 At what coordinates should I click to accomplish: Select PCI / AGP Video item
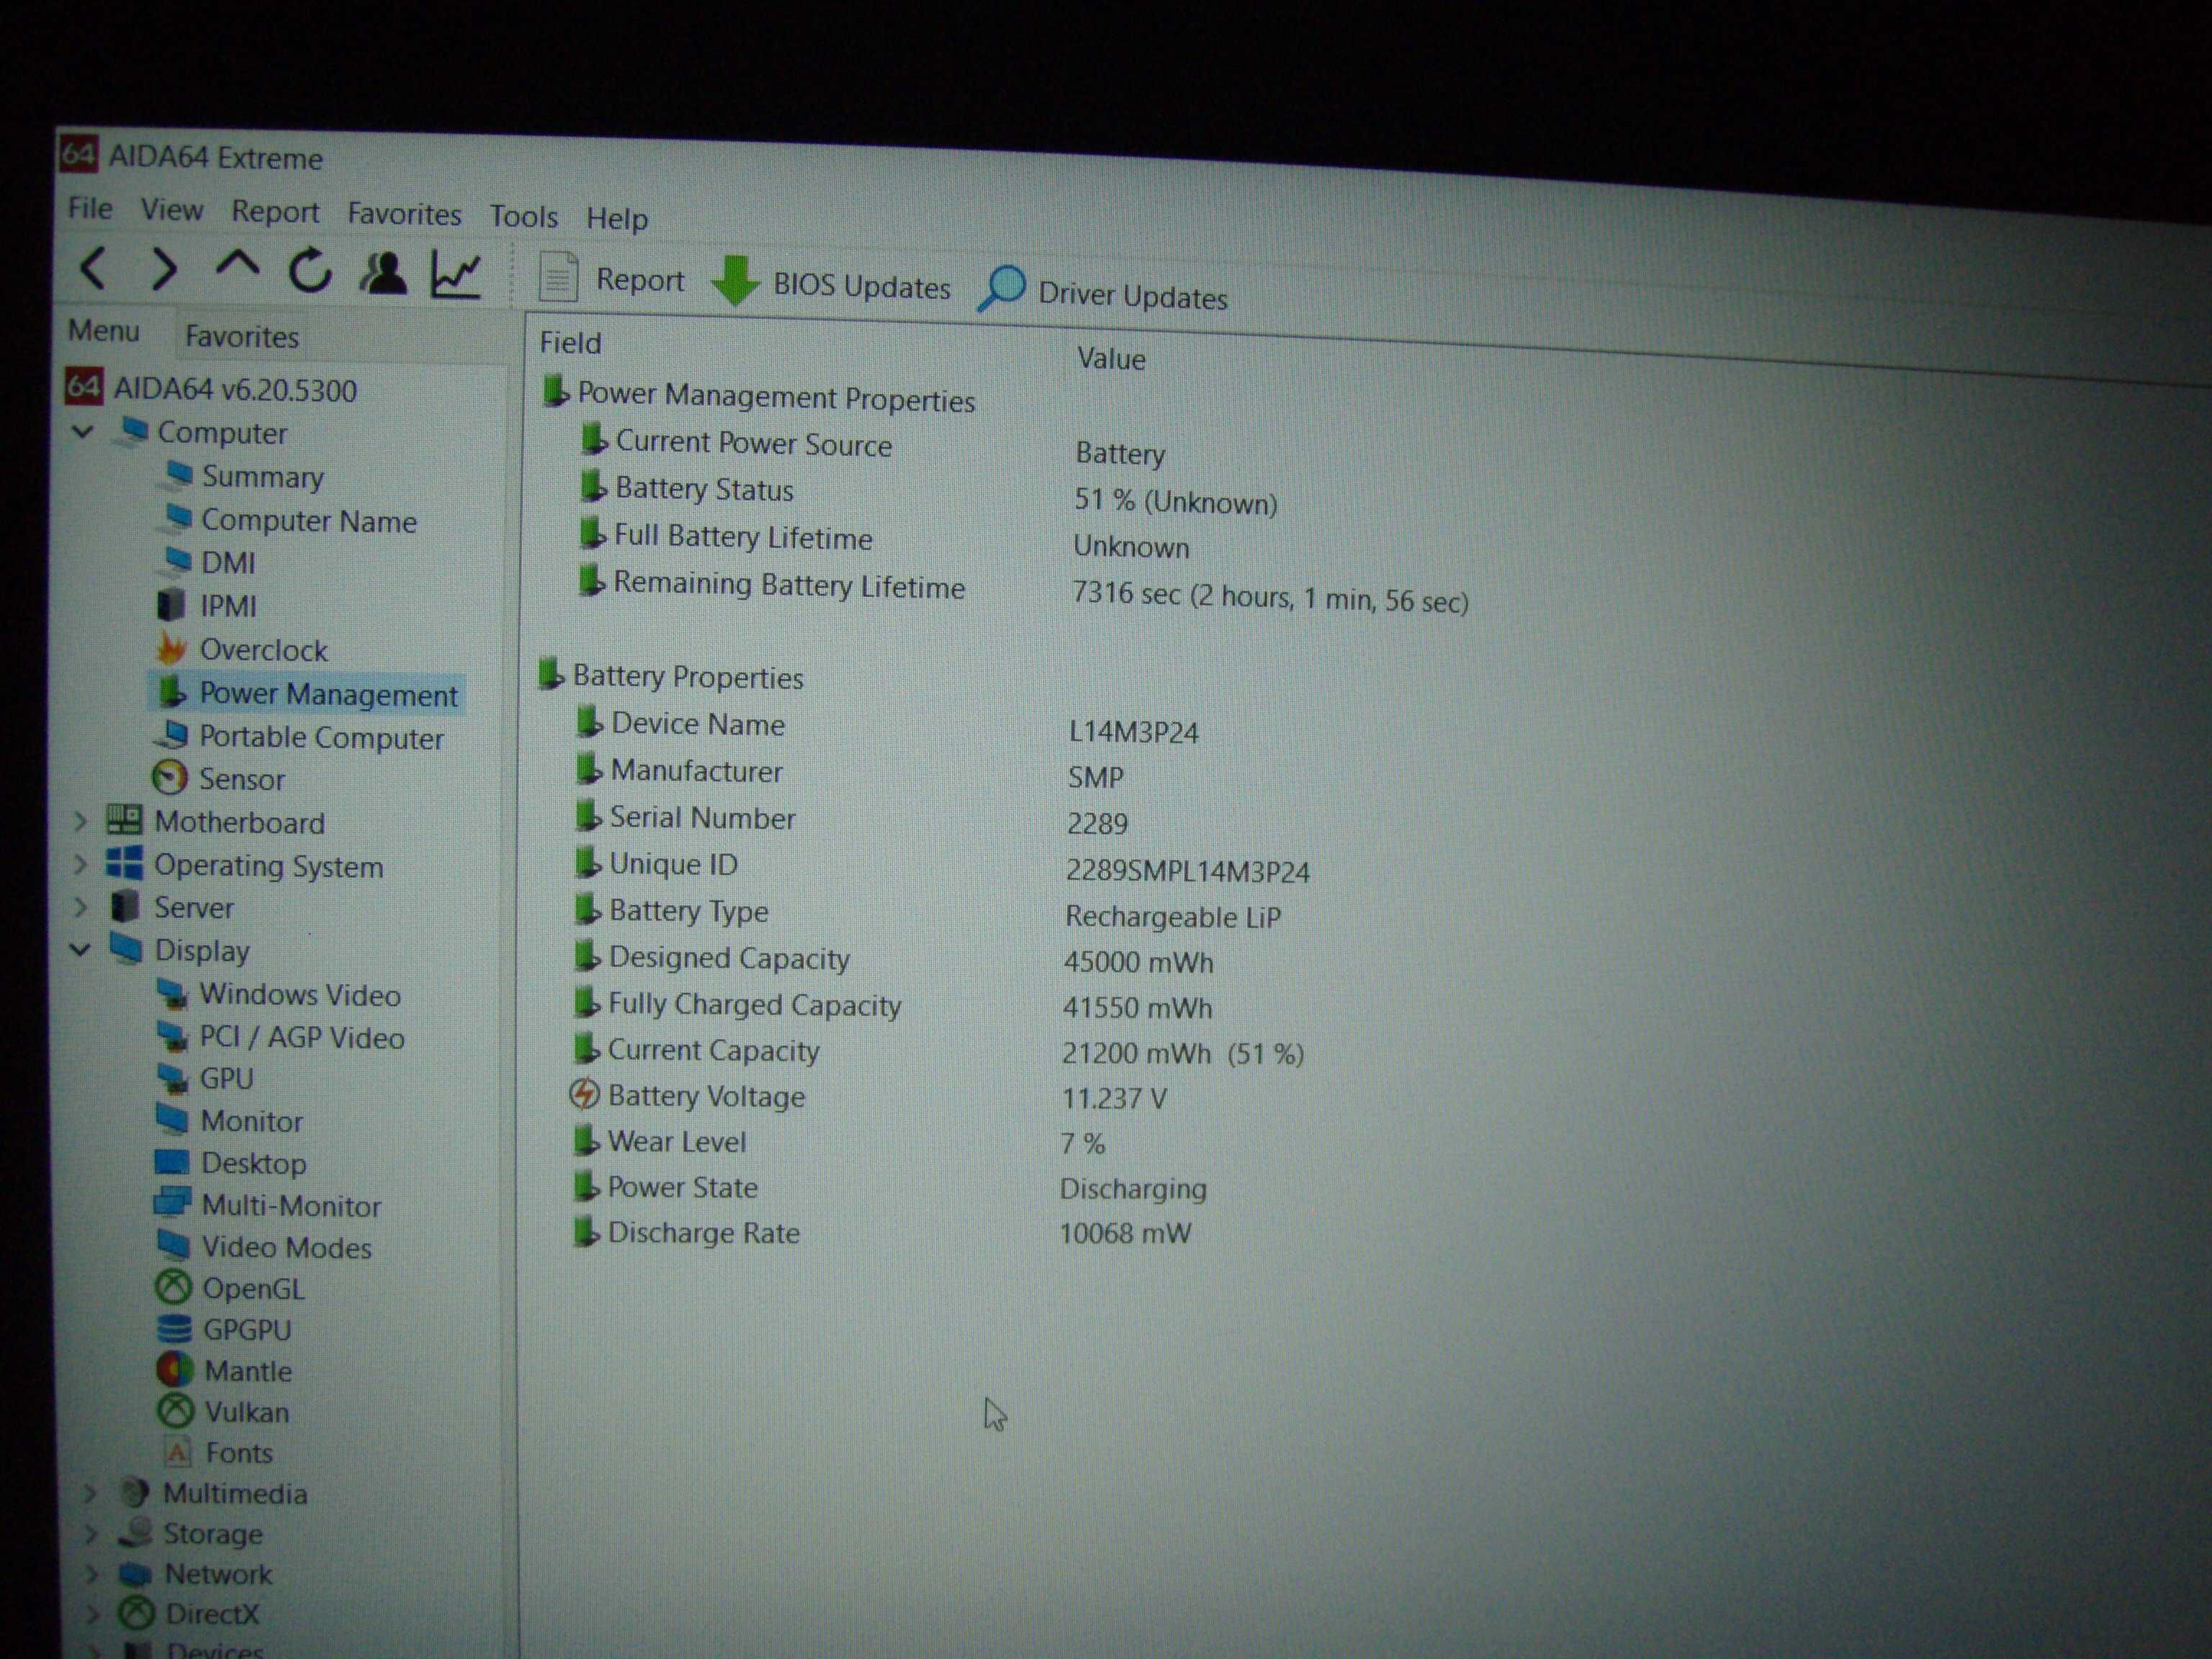(x=282, y=1037)
